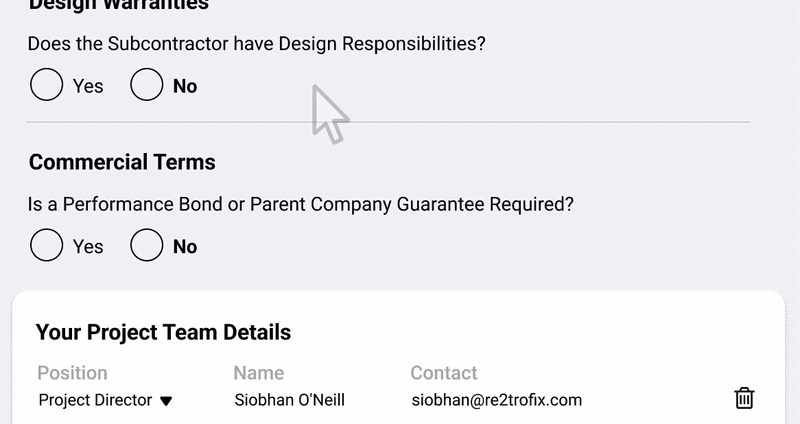Click the bold No label under Design Responsibilities
The height and width of the screenshot is (424, 800).
(x=185, y=86)
